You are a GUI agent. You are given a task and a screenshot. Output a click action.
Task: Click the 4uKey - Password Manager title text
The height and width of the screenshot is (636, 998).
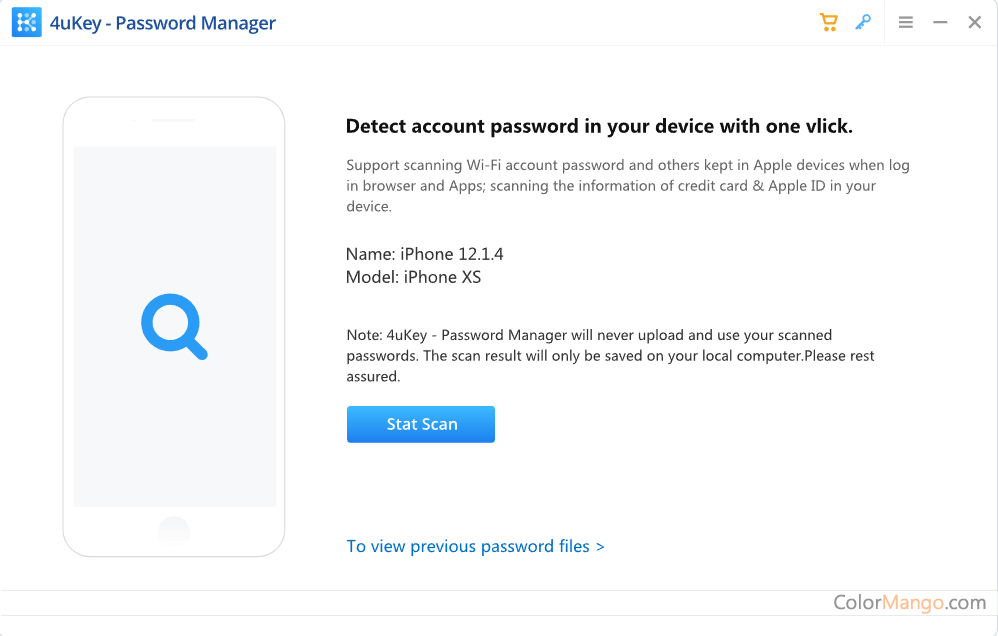click(163, 22)
